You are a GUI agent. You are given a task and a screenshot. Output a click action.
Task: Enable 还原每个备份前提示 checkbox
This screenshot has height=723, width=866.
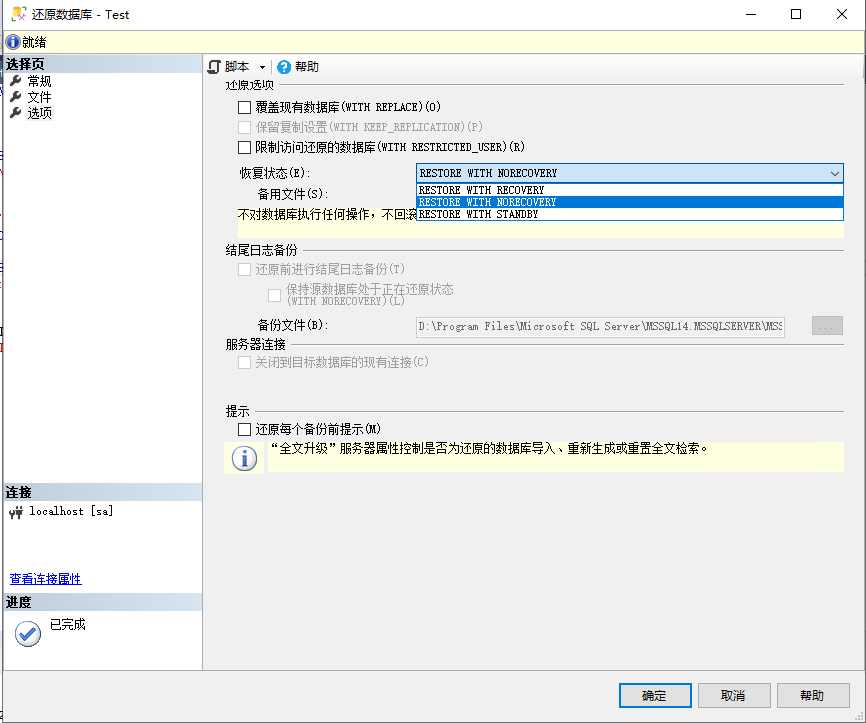pyautogui.click(x=244, y=430)
